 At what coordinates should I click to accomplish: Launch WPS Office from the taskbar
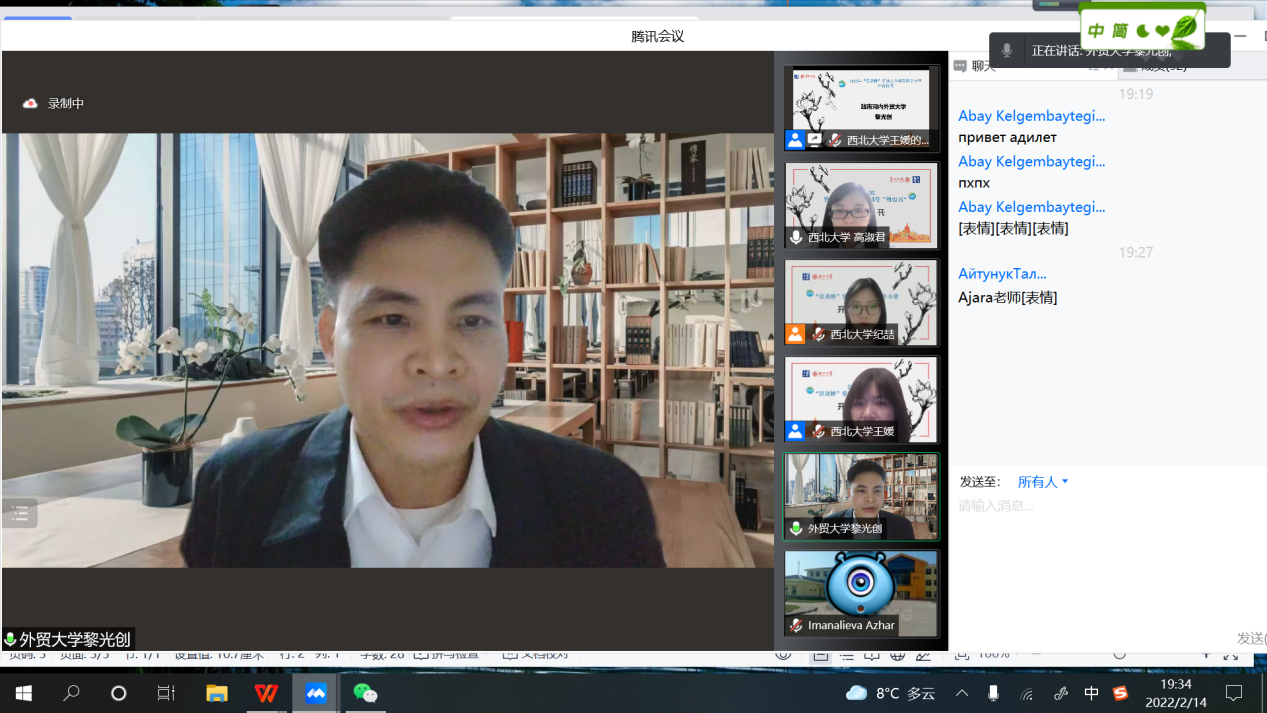click(266, 693)
